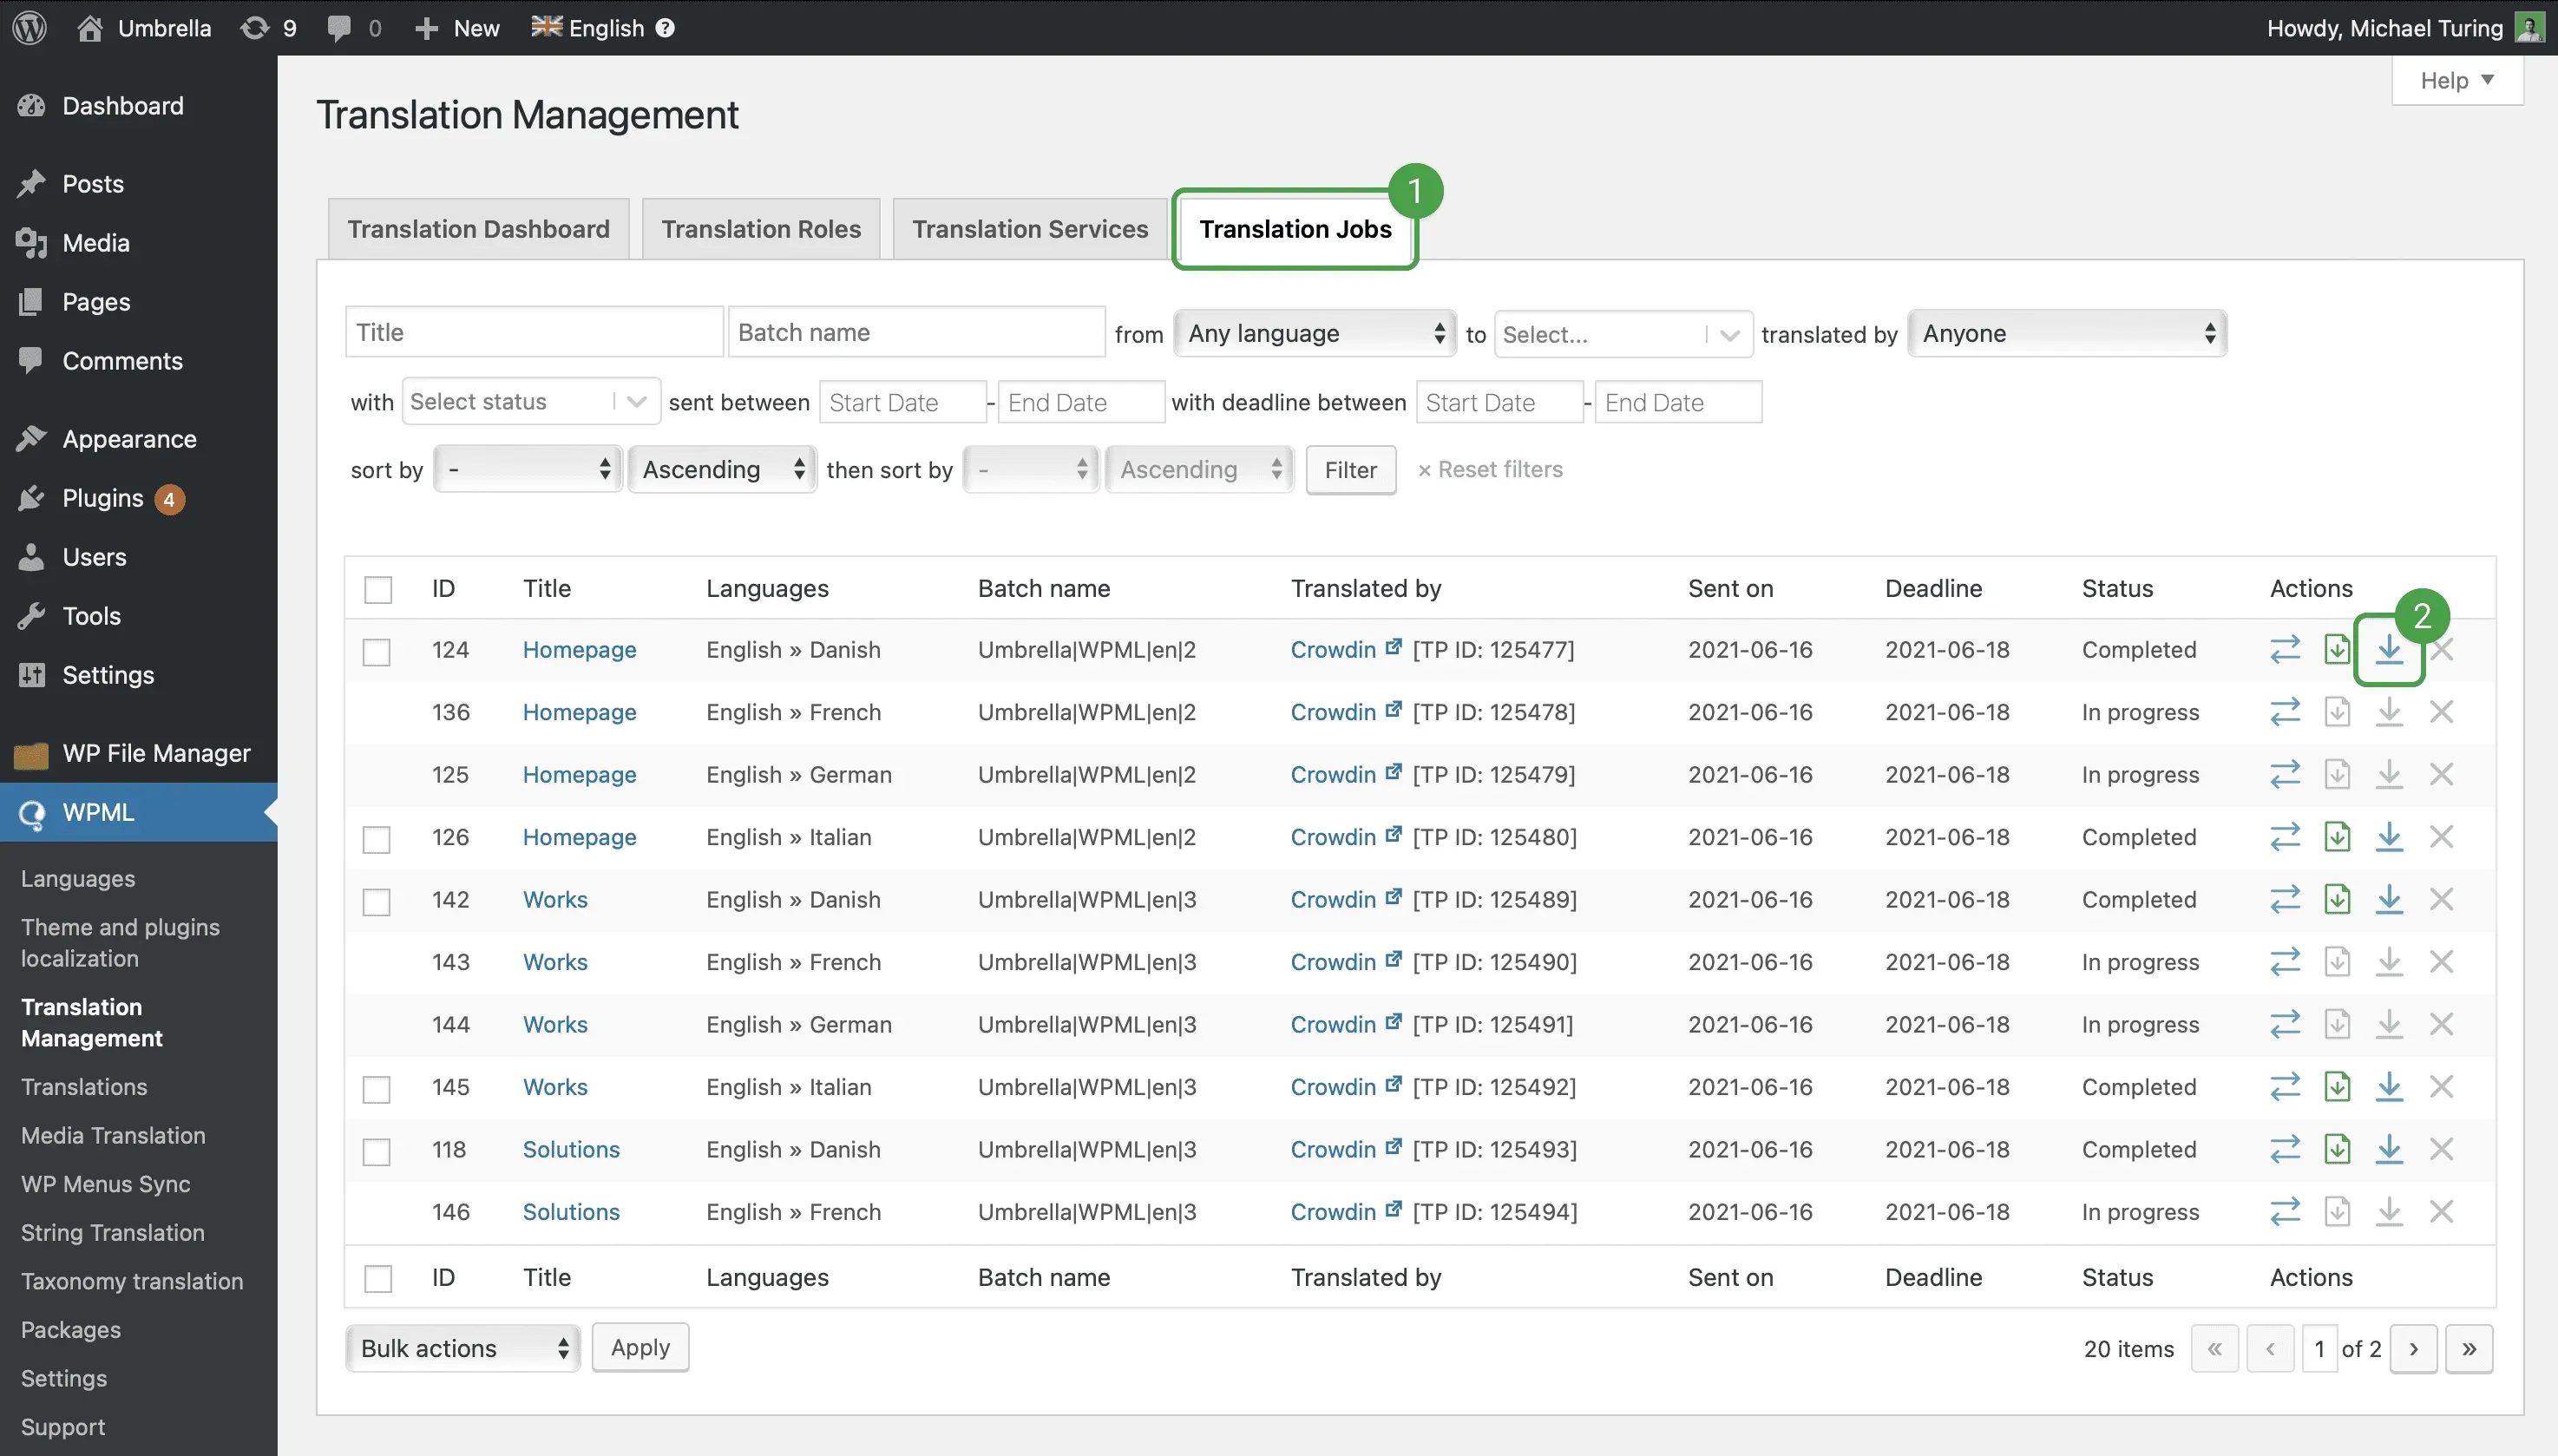
Task: Click the Filter button
Action: (x=1350, y=469)
